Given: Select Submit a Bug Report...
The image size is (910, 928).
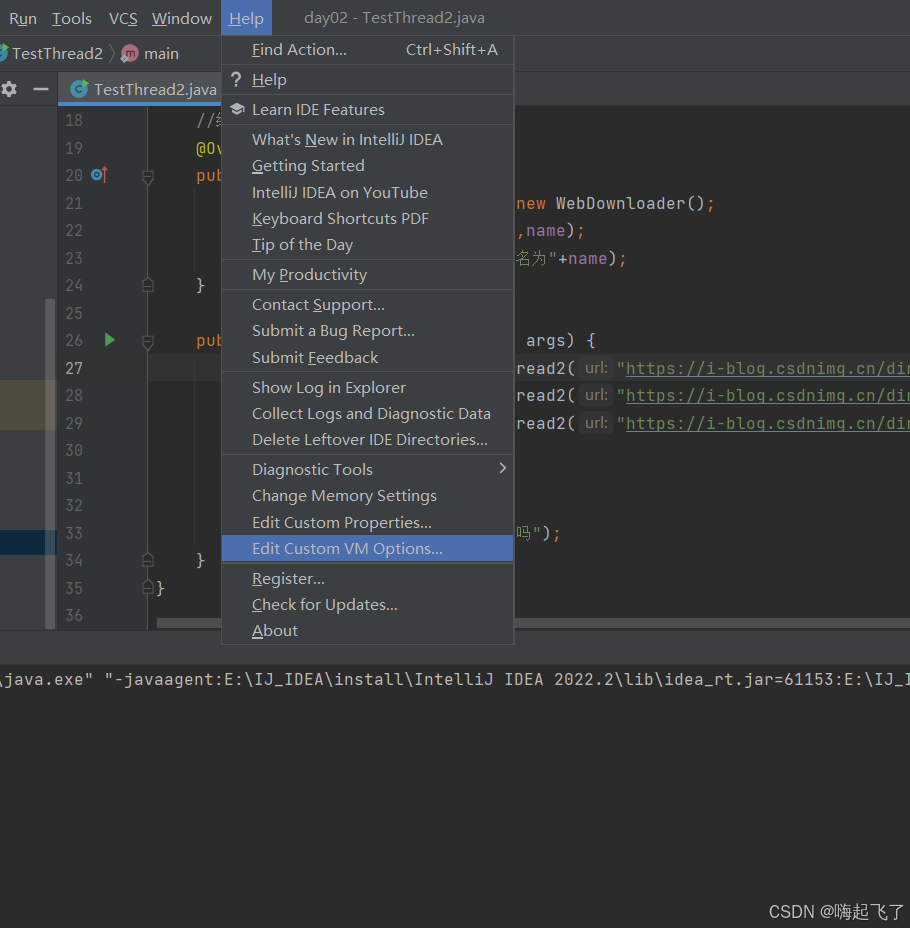Looking at the screenshot, I should (x=367, y=331).
